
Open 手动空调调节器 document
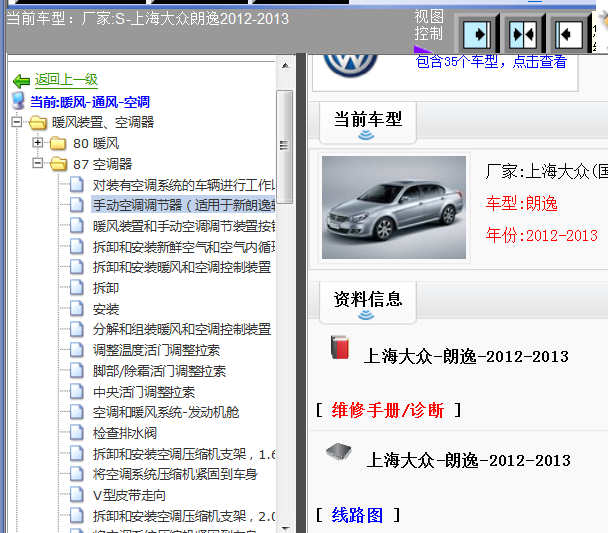pyautogui.click(x=183, y=205)
